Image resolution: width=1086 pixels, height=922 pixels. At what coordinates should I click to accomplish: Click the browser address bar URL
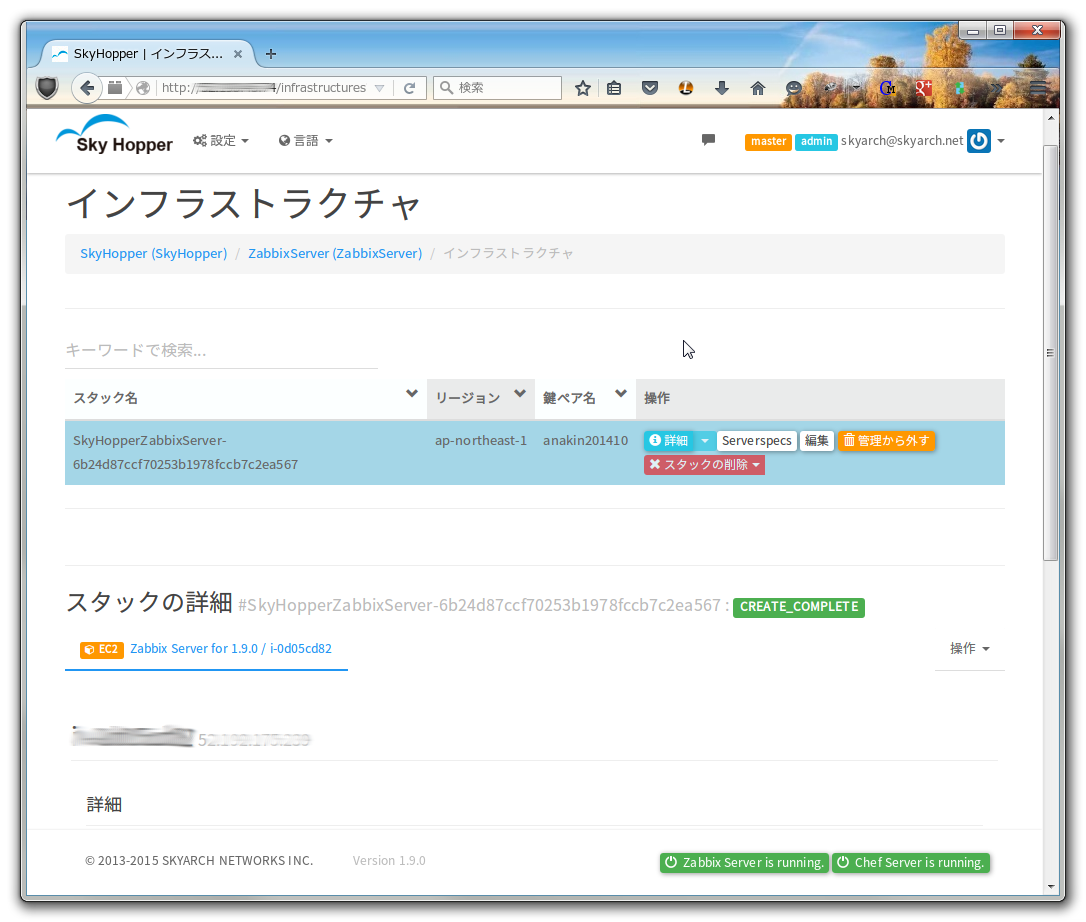263,88
